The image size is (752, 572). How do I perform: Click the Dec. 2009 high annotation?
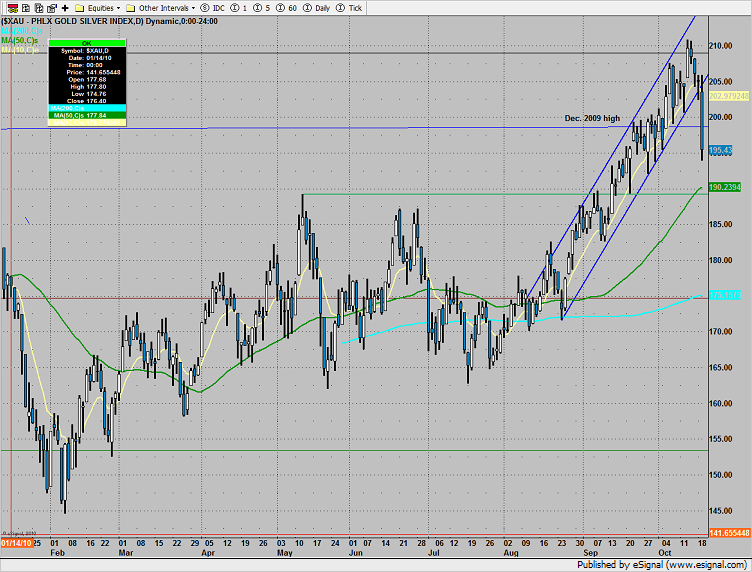click(x=590, y=118)
